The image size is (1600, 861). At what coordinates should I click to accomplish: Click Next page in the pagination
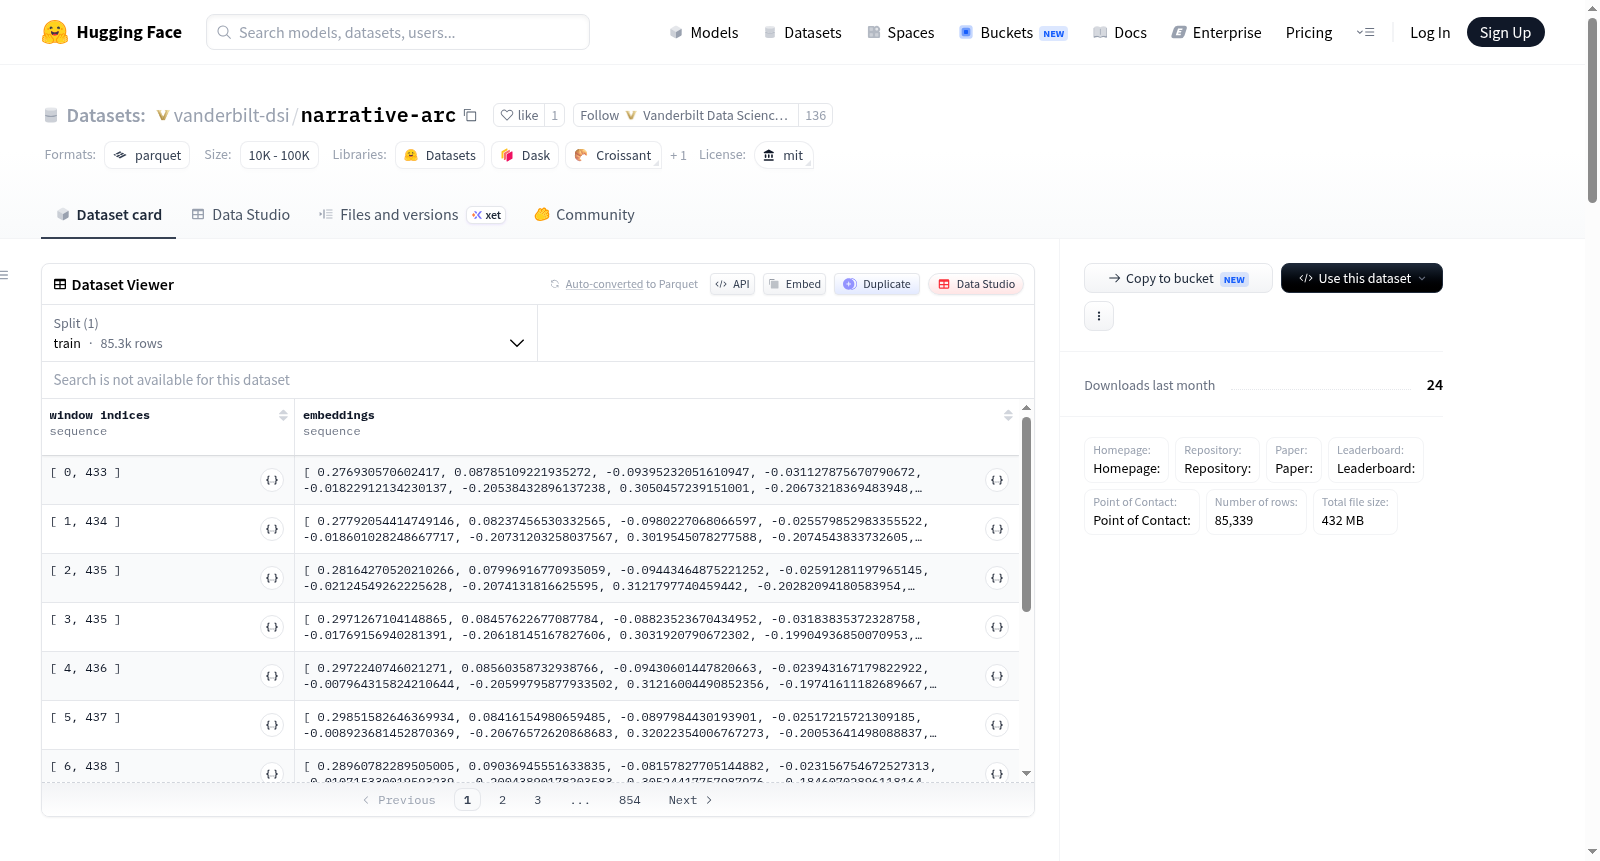point(690,800)
